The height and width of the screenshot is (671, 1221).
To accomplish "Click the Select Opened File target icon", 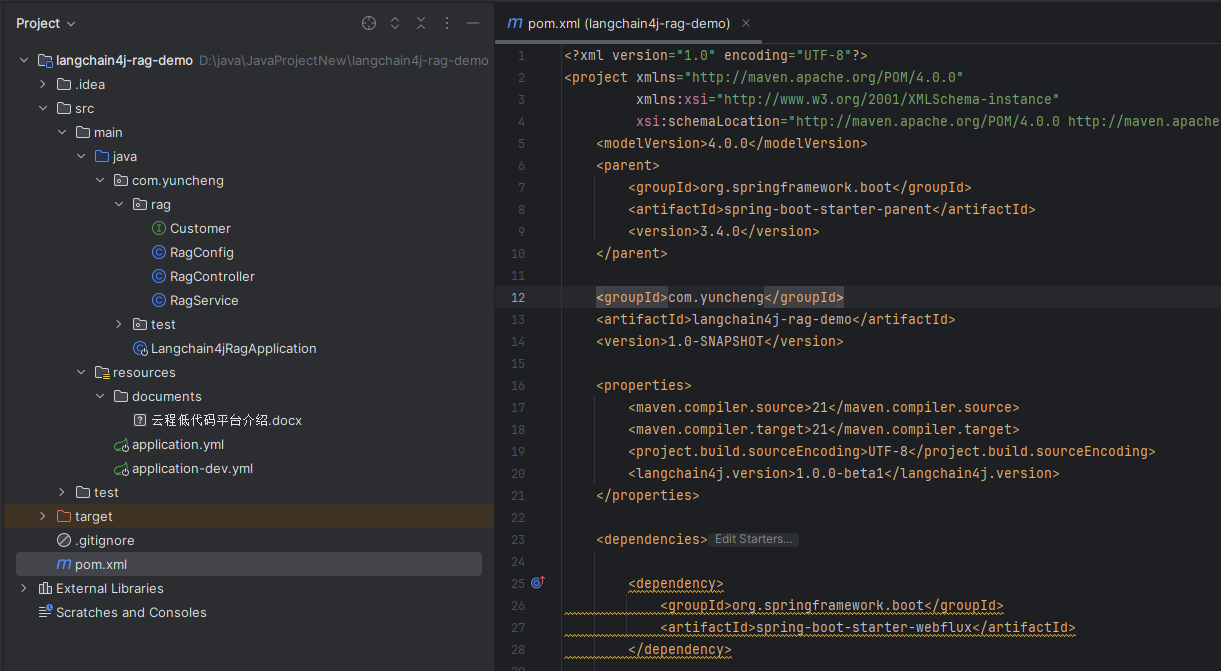I will click(x=369, y=23).
